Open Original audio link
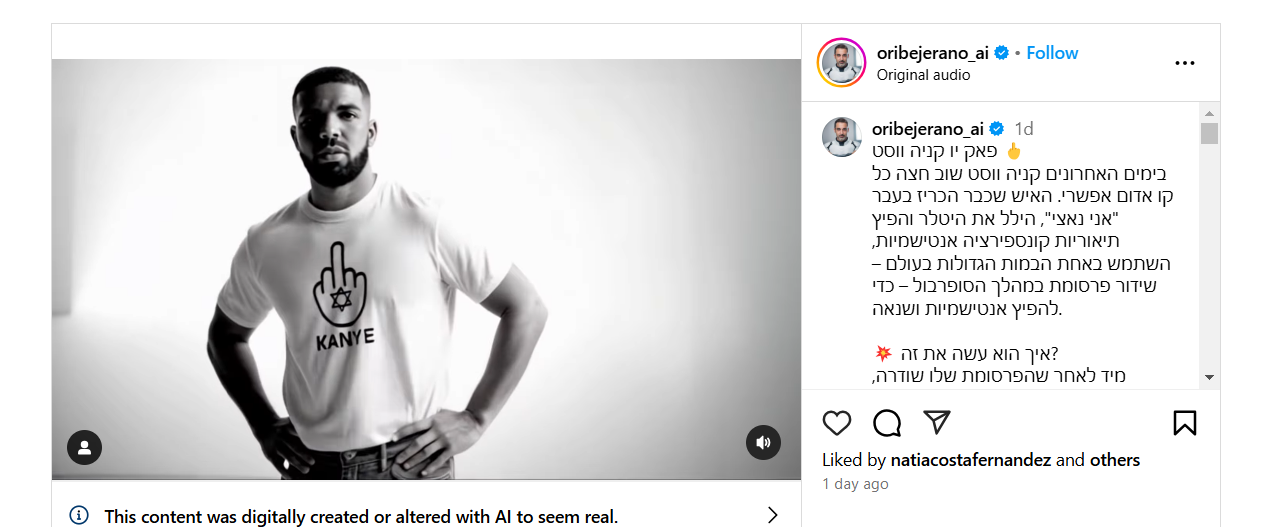The image size is (1275, 527). point(923,75)
